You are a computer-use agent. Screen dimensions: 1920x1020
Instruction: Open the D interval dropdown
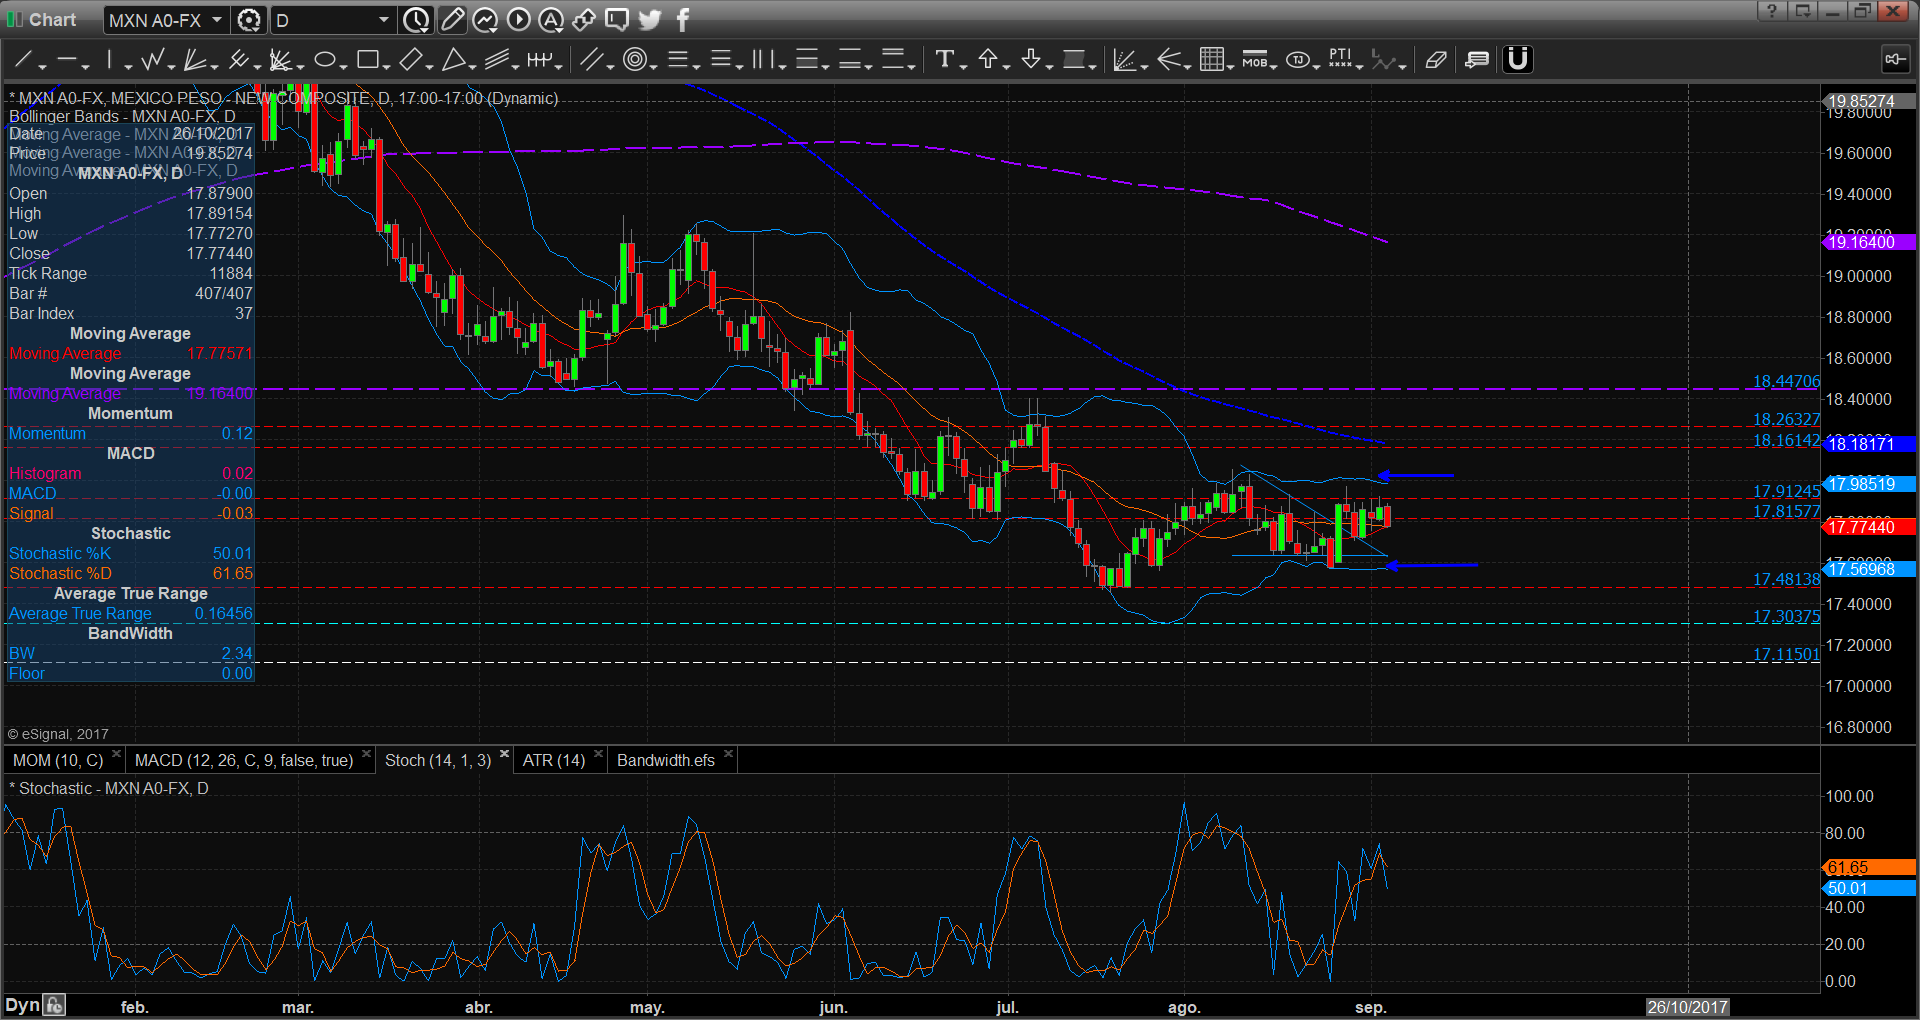pos(383,20)
